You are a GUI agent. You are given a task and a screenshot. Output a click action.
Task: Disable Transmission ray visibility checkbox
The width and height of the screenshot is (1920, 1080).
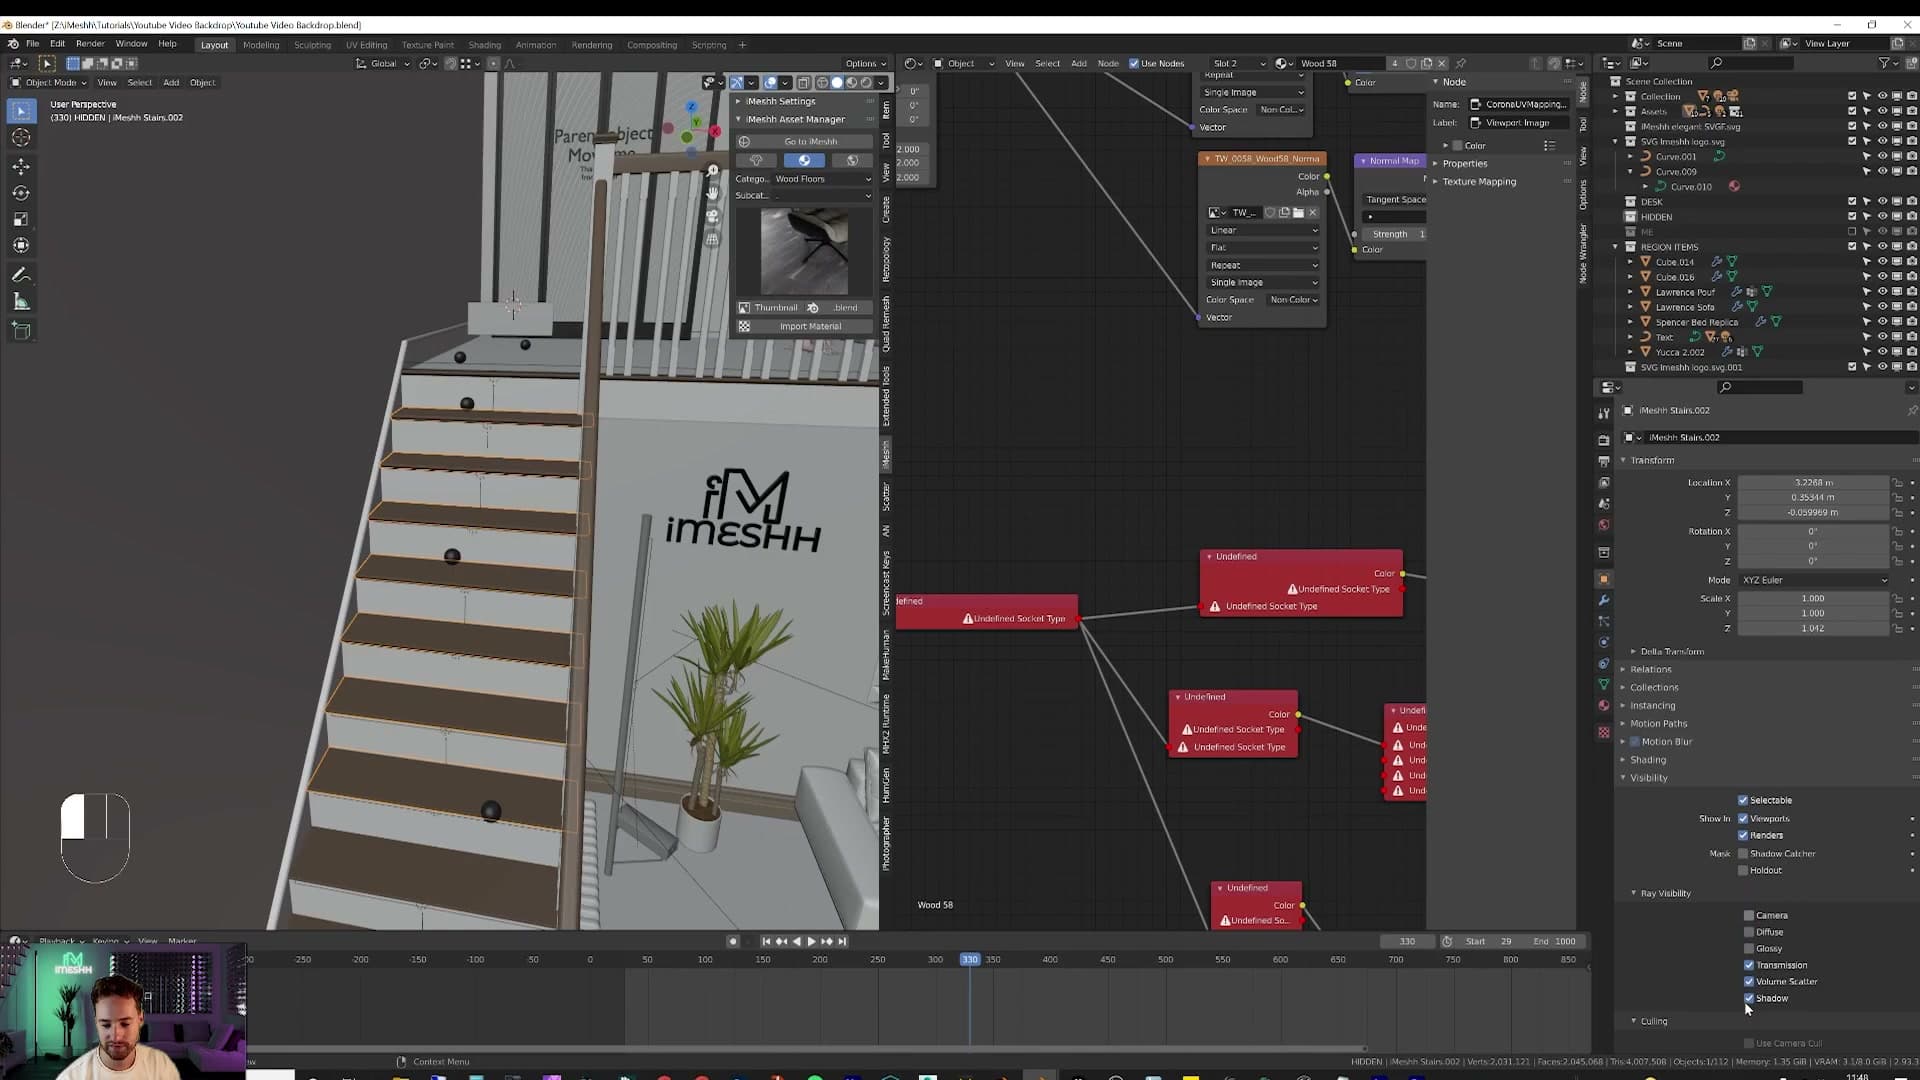tap(1749, 965)
